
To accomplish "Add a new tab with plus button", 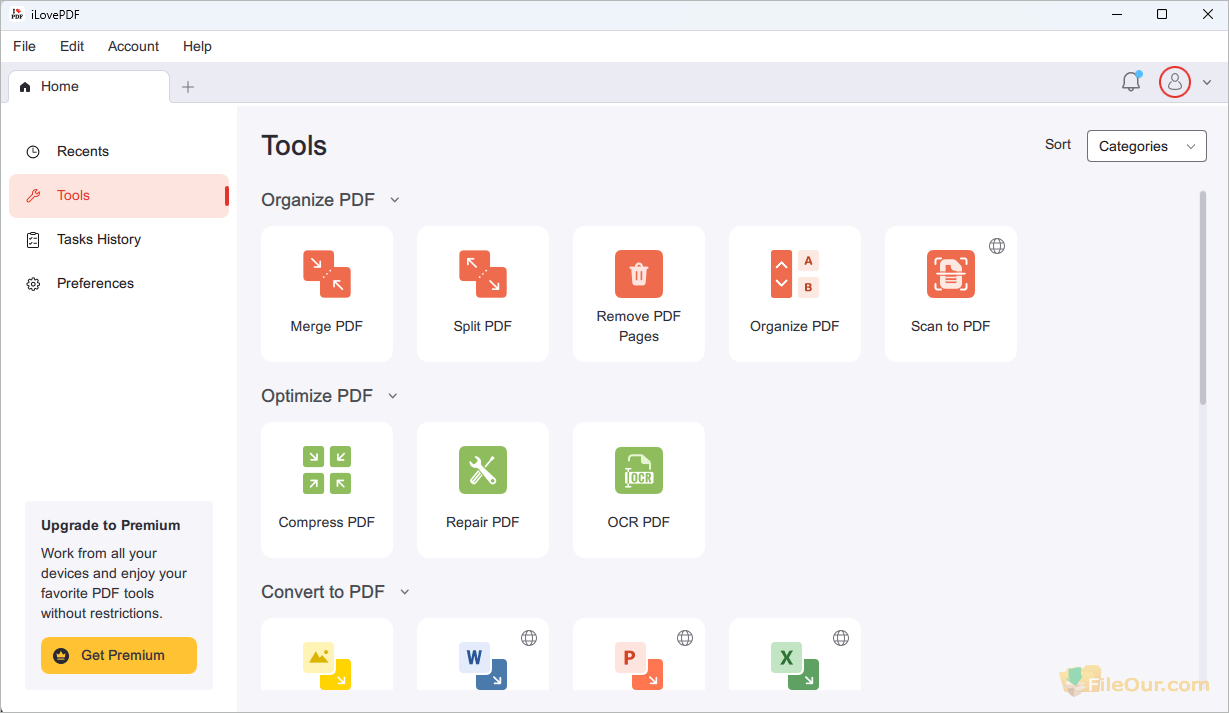I will (x=187, y=87).
